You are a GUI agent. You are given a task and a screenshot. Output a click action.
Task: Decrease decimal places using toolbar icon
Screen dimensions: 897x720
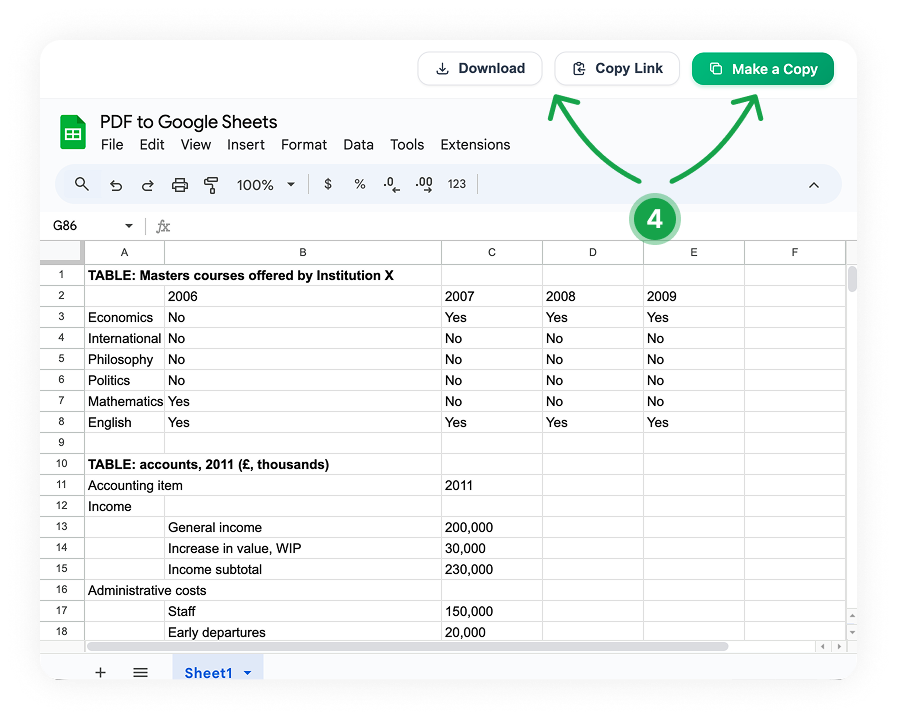[x=390, y=184]
